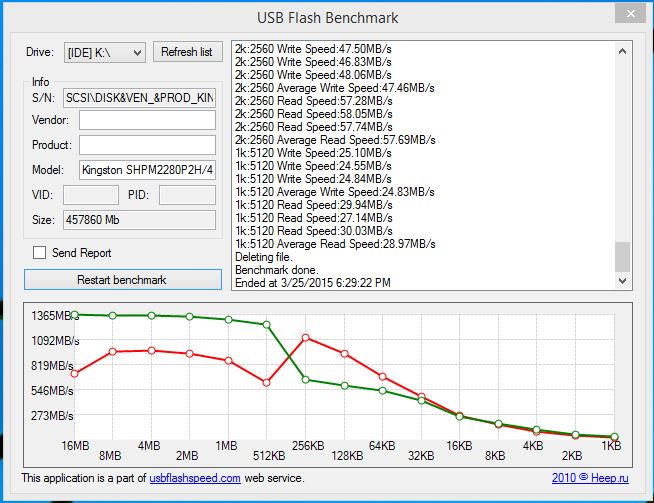Click the green data point at 16MB
The height and width of the screenshot is (503, 654).
coord(75,314)
